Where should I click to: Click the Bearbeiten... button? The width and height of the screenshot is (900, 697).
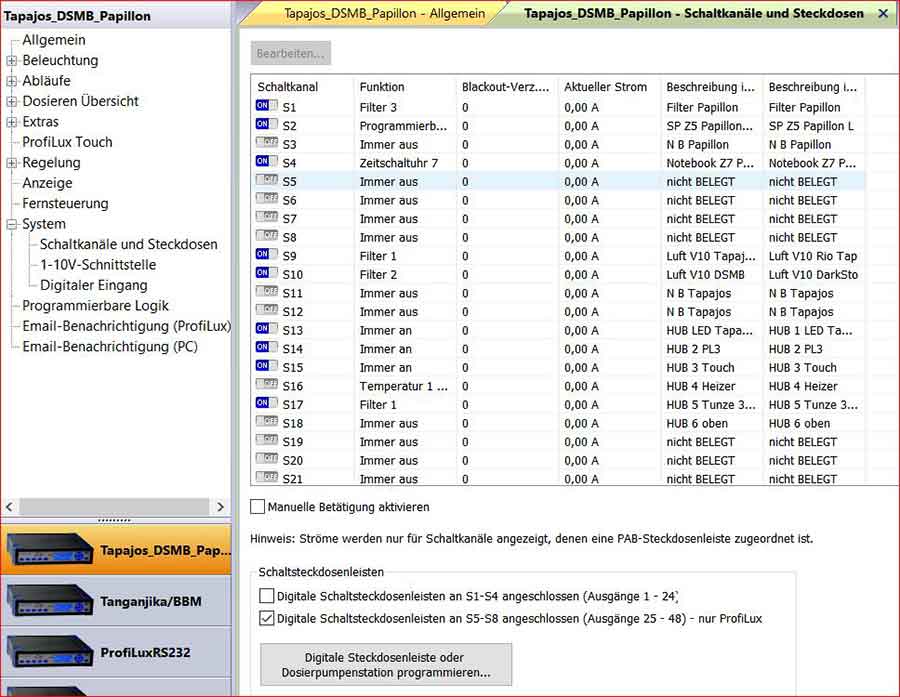click(290, 53)
